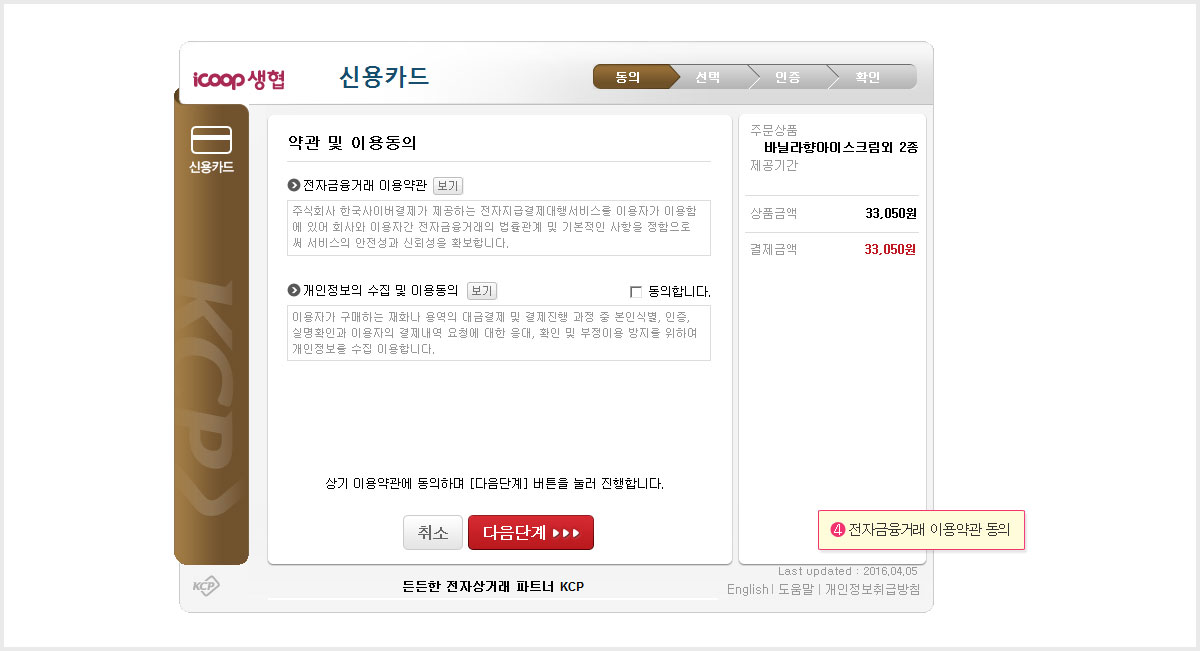Click the 든든한 전자상거래 파트너 KCP text
This screenshot has width=1200, height=651.
[x=493, y=586]
